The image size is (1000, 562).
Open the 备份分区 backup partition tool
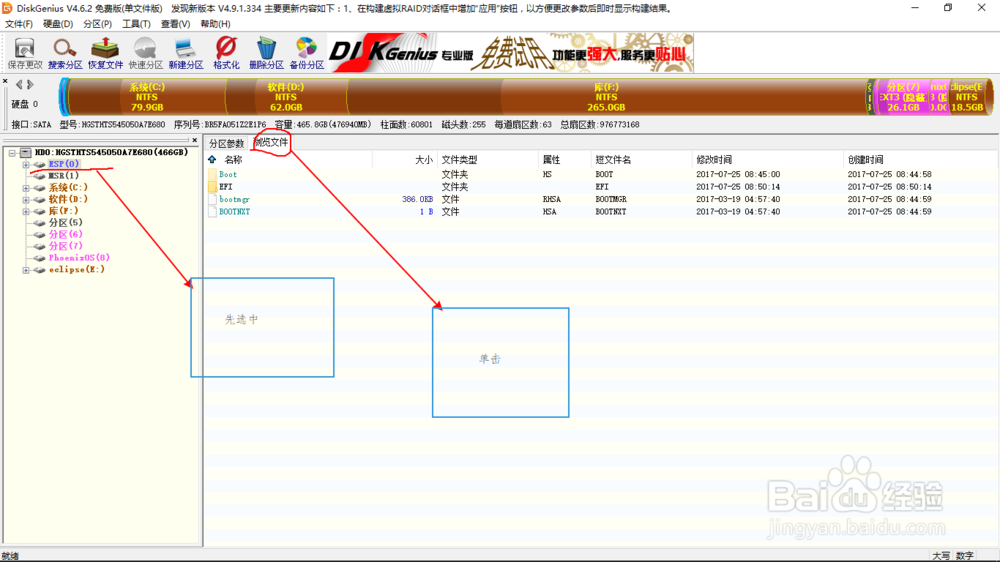[307, 53]
